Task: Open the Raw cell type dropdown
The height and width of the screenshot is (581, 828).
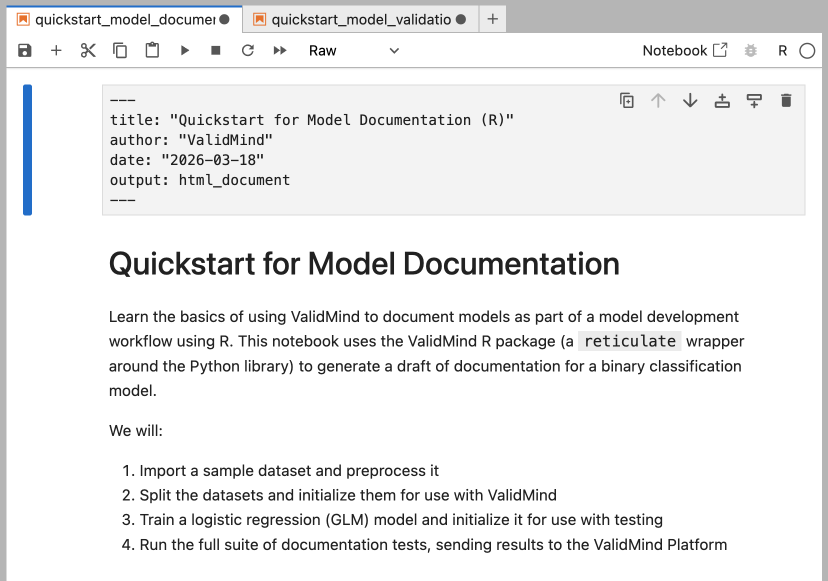Action: [x=353, y=50]
